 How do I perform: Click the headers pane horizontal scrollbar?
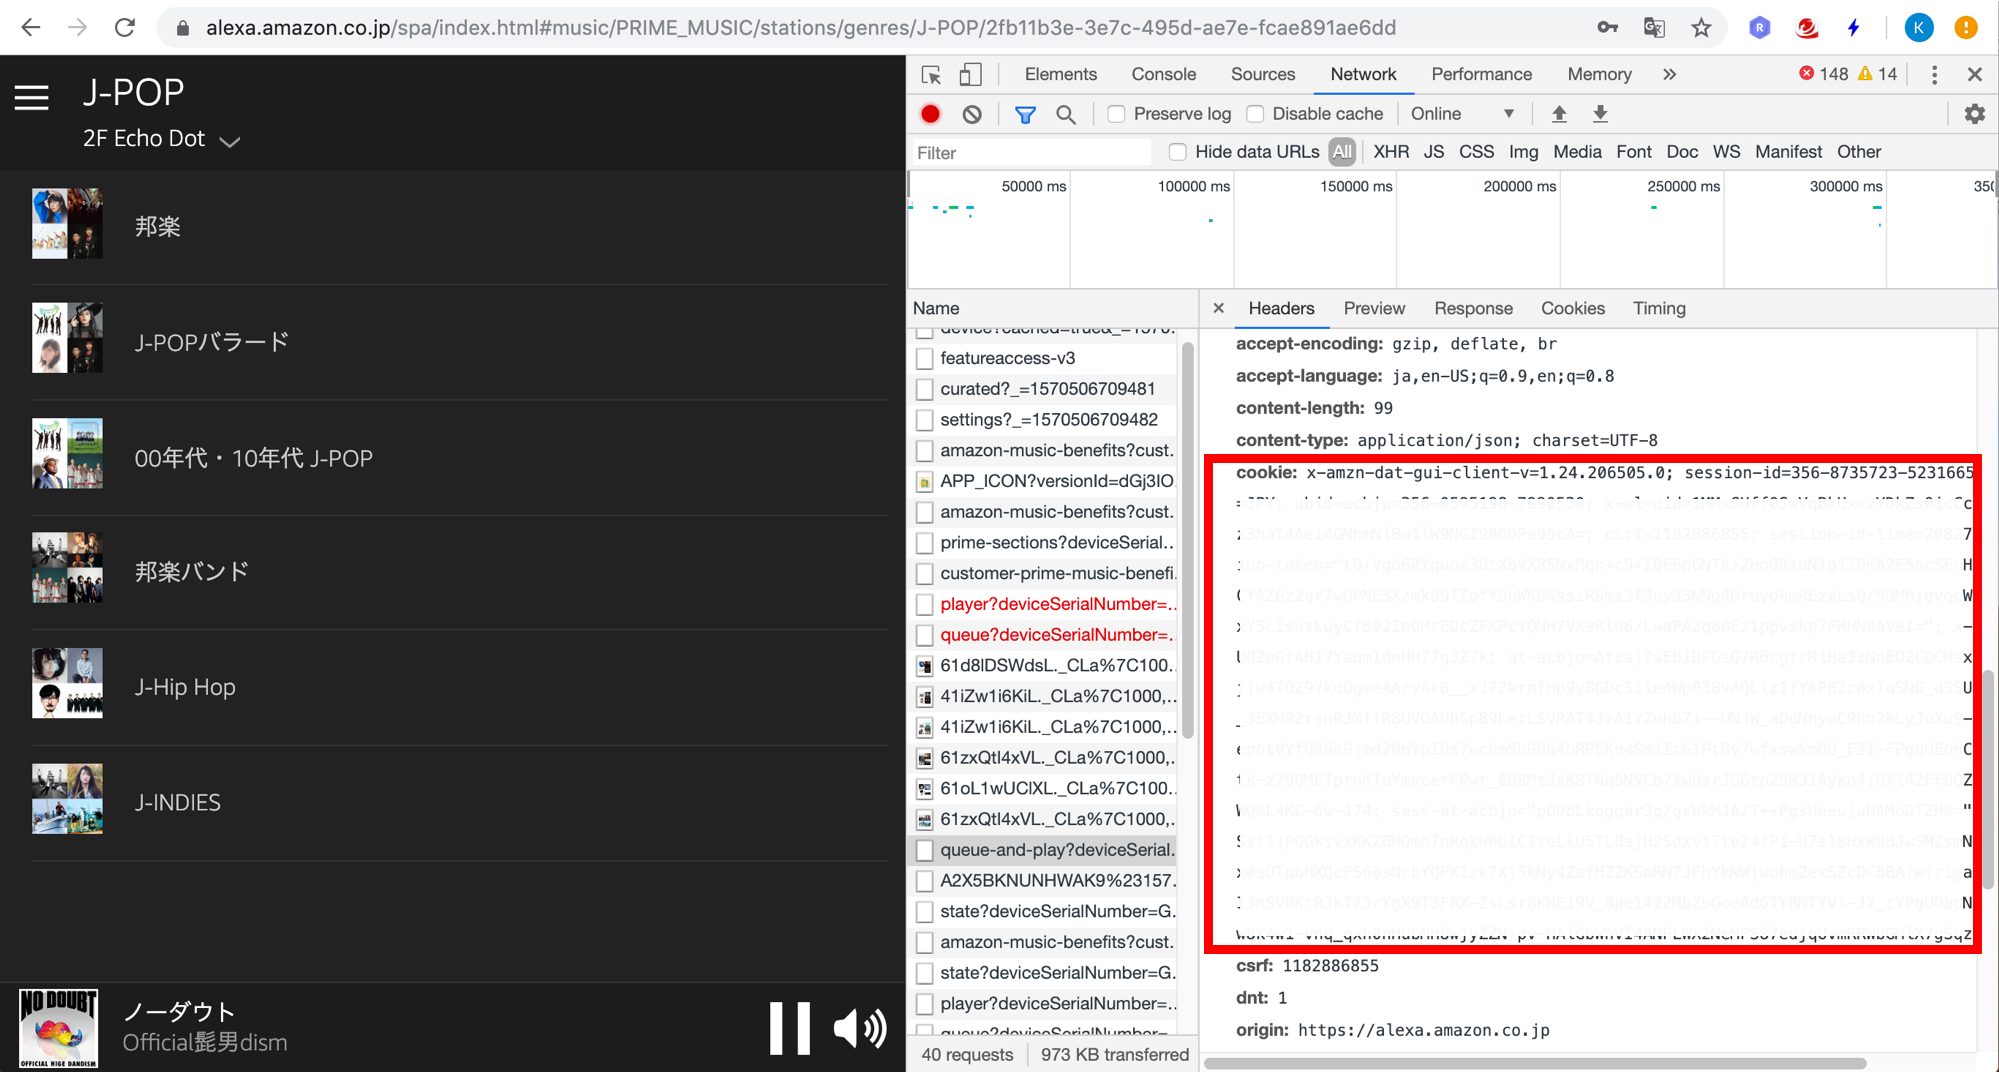point(1535,1063)
